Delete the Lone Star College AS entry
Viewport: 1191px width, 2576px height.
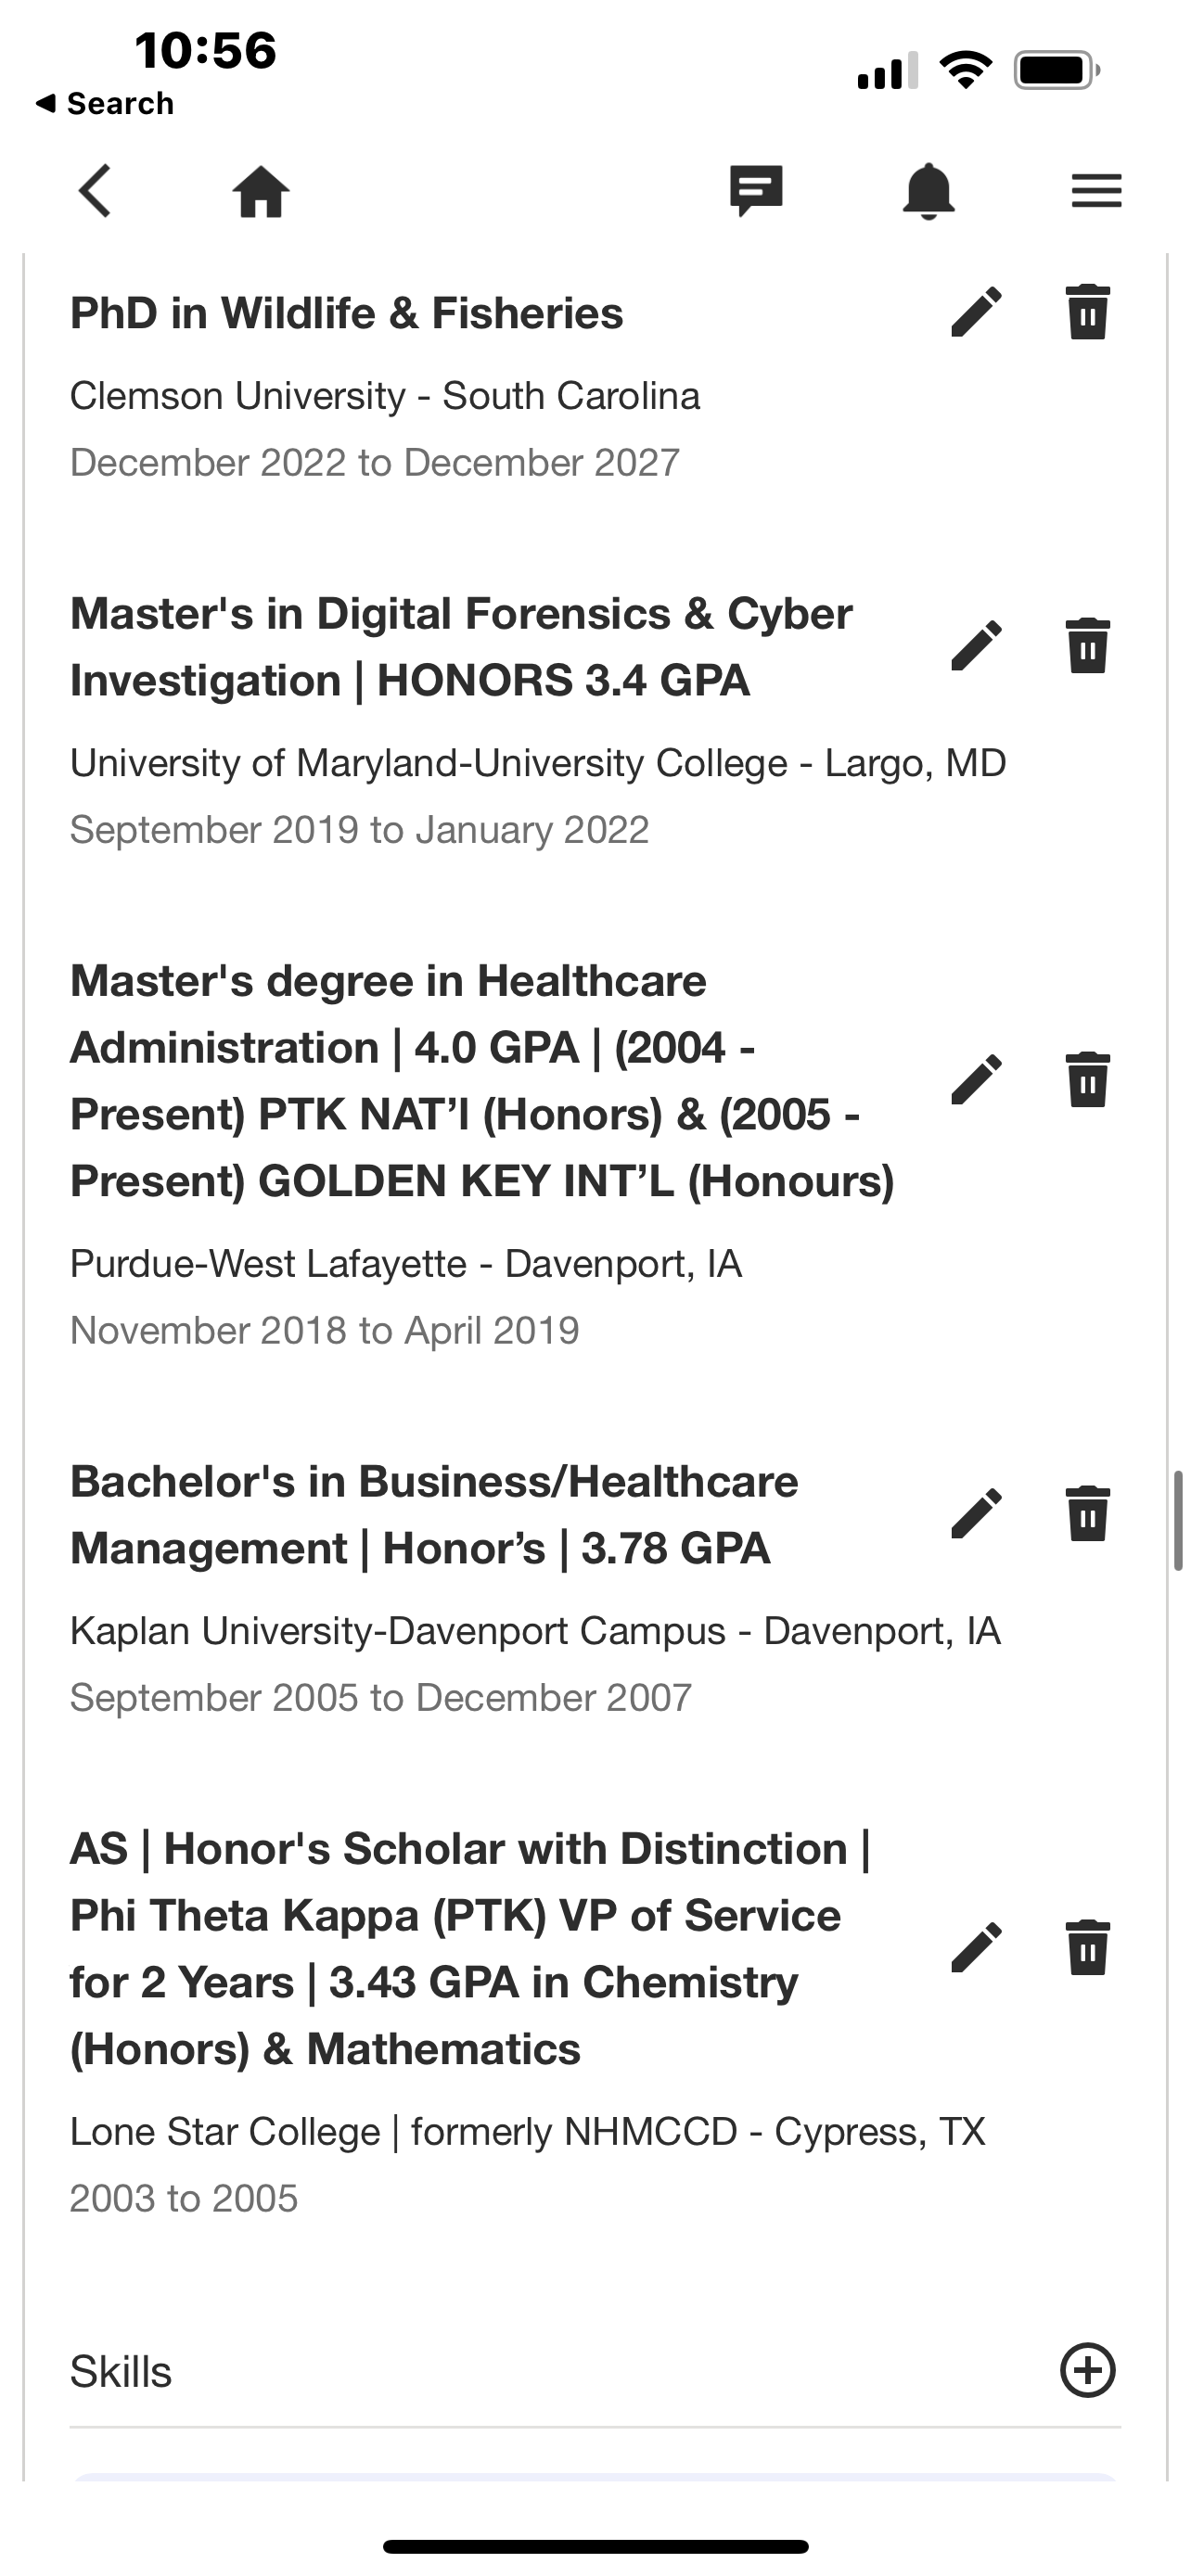pyautogui.click(x=1087, y=1947)
